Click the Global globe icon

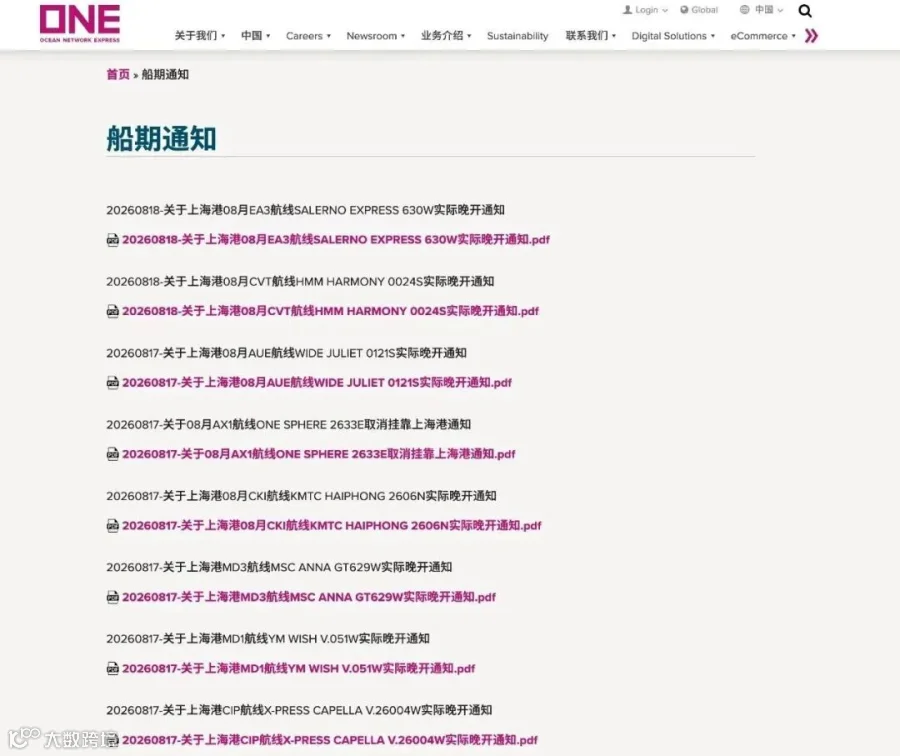pyautogui.click(x=684, y=10)
